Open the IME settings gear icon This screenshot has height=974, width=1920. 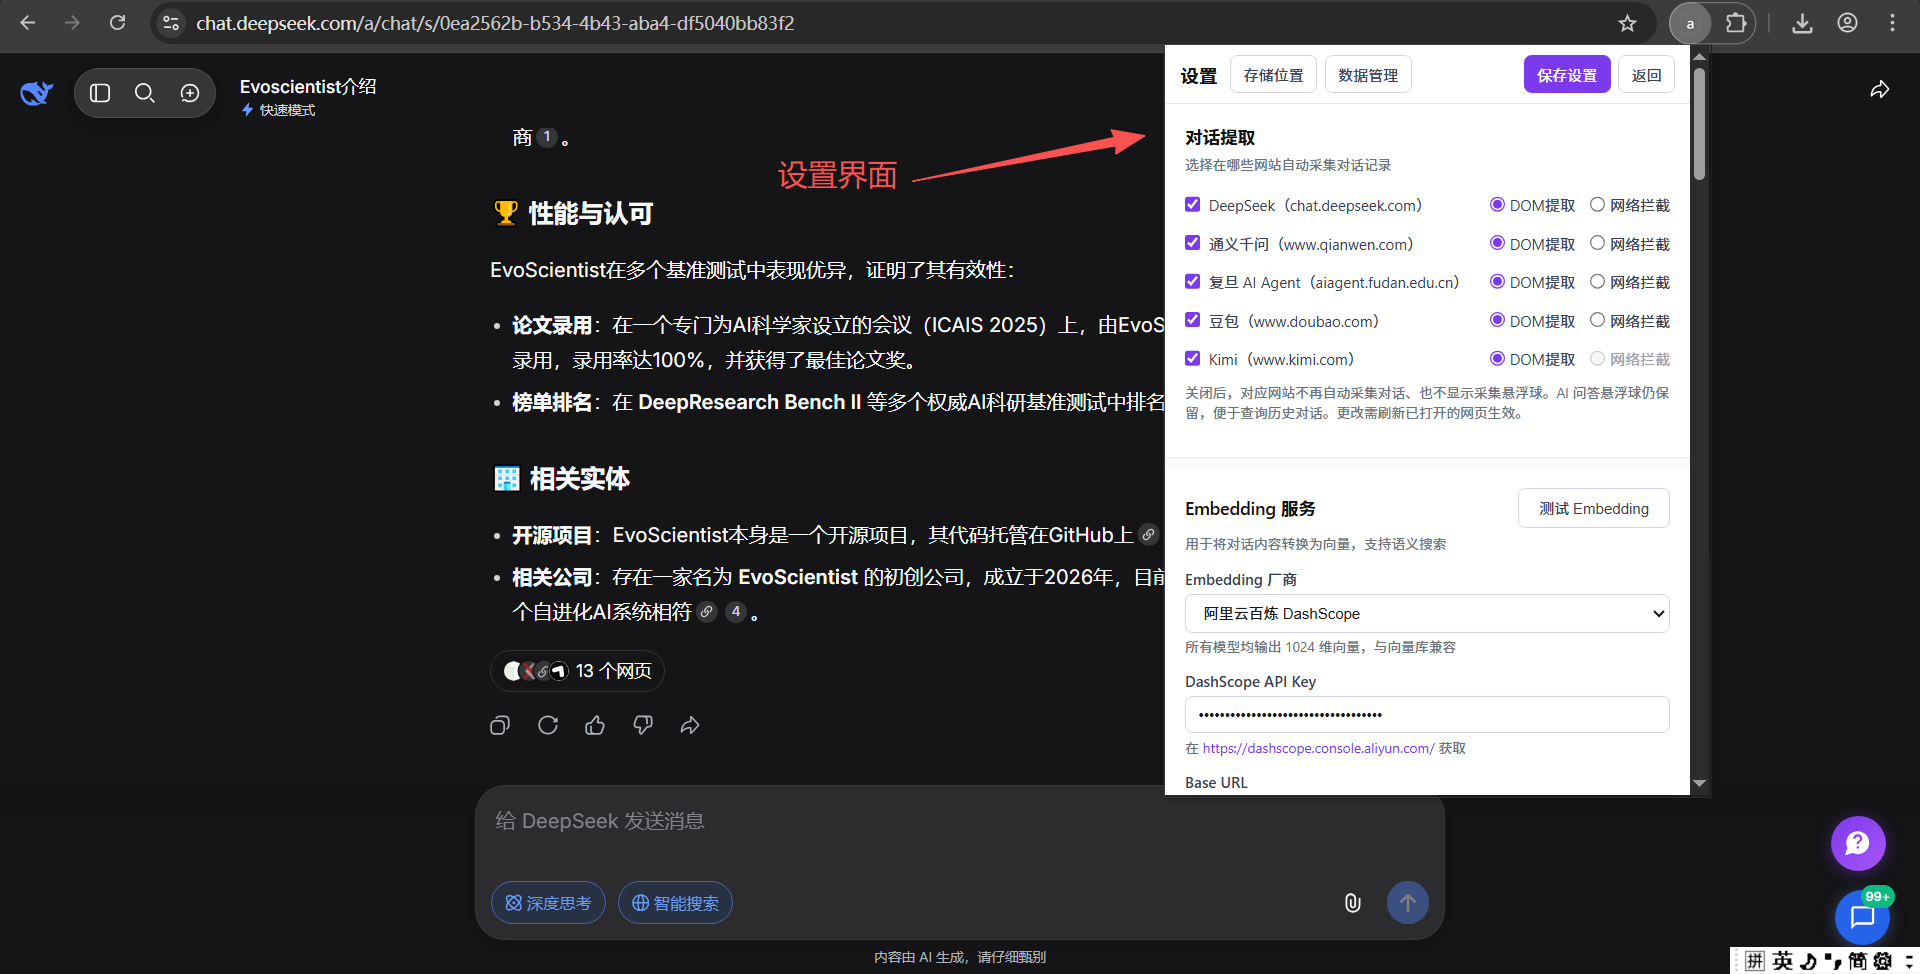click(x=1883, y=961)
